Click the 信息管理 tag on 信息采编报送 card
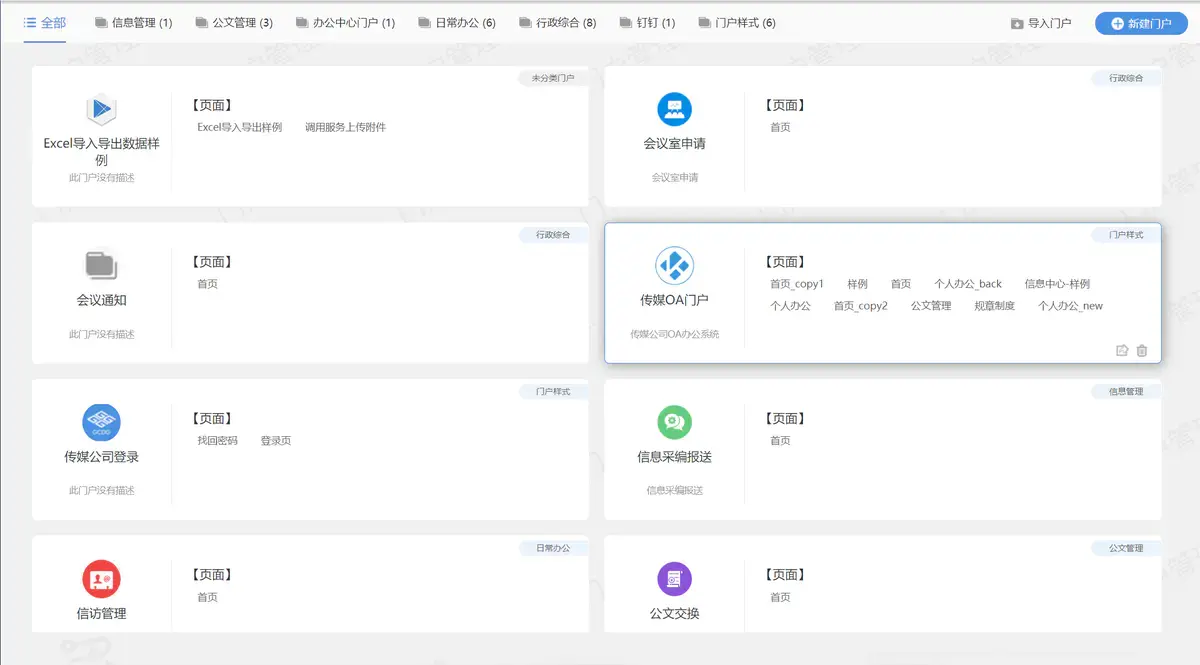 1126,392
